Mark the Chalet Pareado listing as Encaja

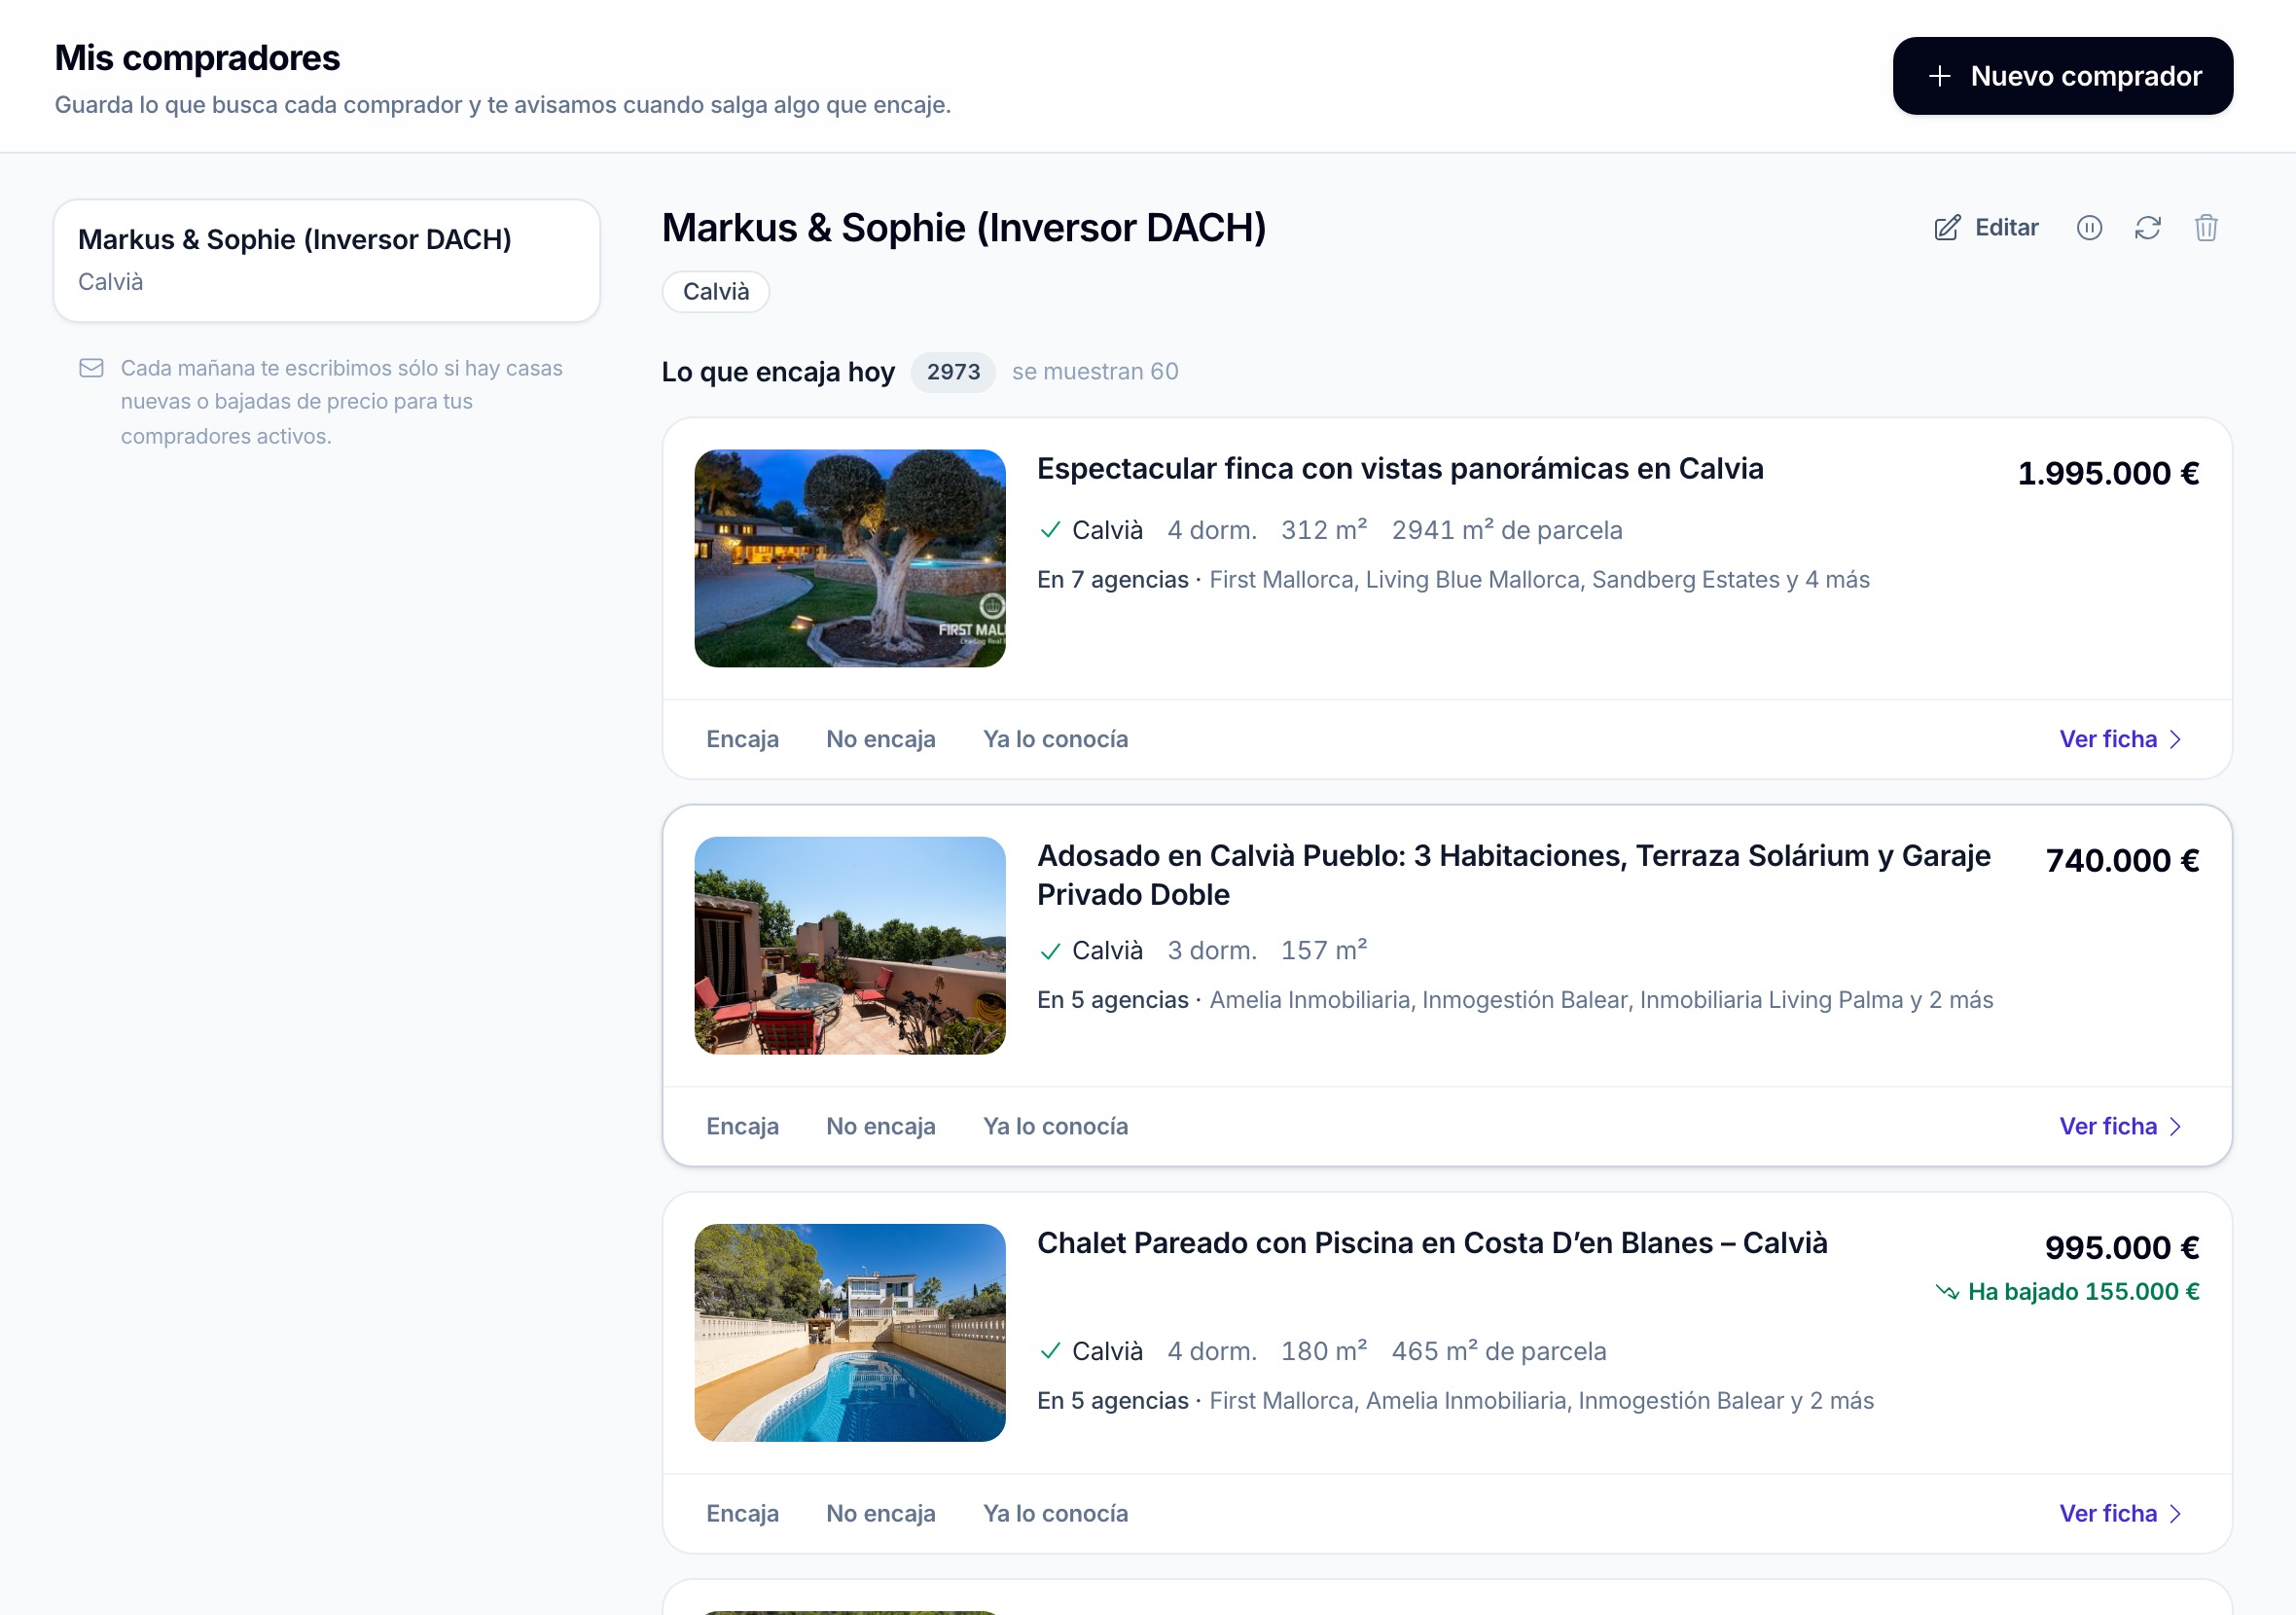[x=742, y=1513]
